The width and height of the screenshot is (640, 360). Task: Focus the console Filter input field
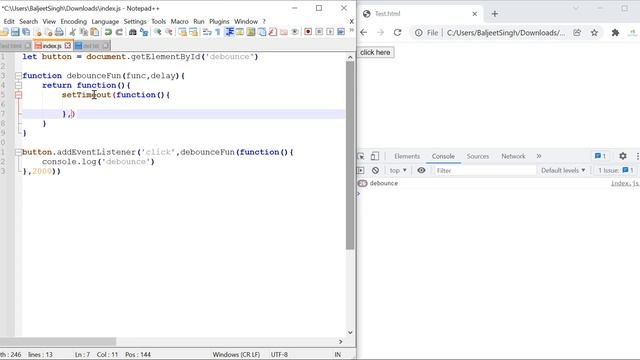485,170
